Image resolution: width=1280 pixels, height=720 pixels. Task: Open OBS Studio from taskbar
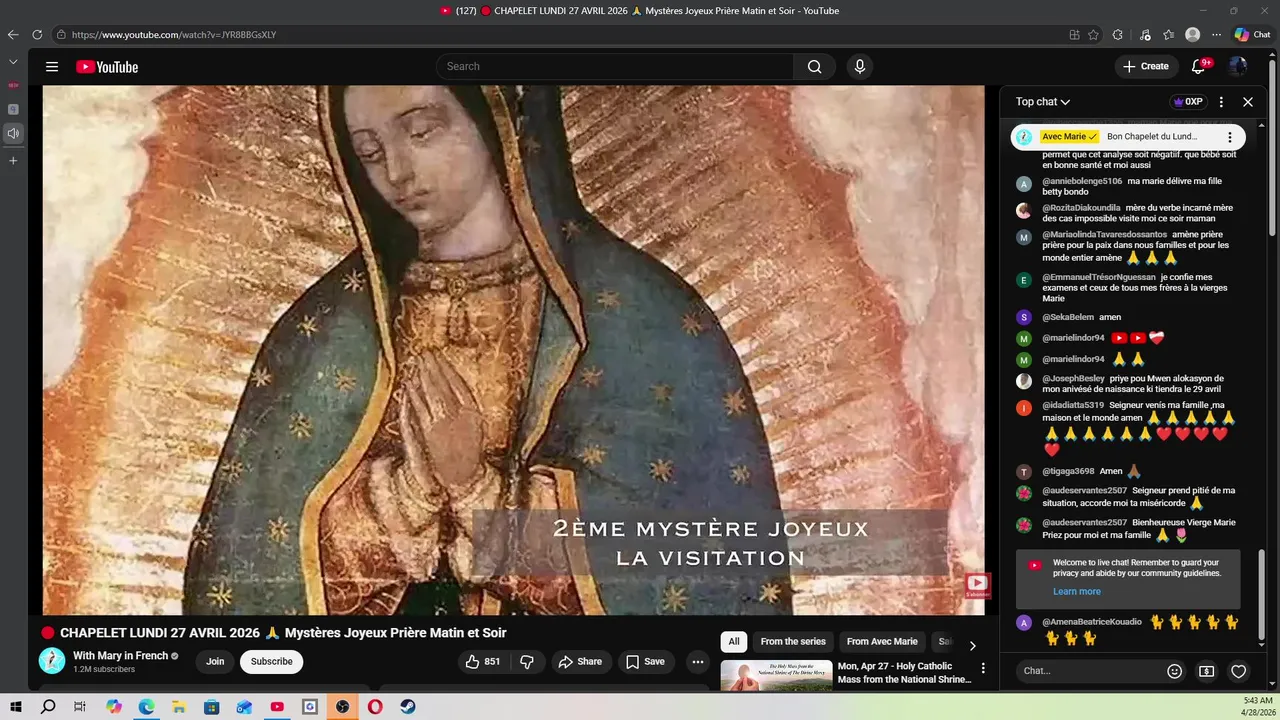[343, 706]
